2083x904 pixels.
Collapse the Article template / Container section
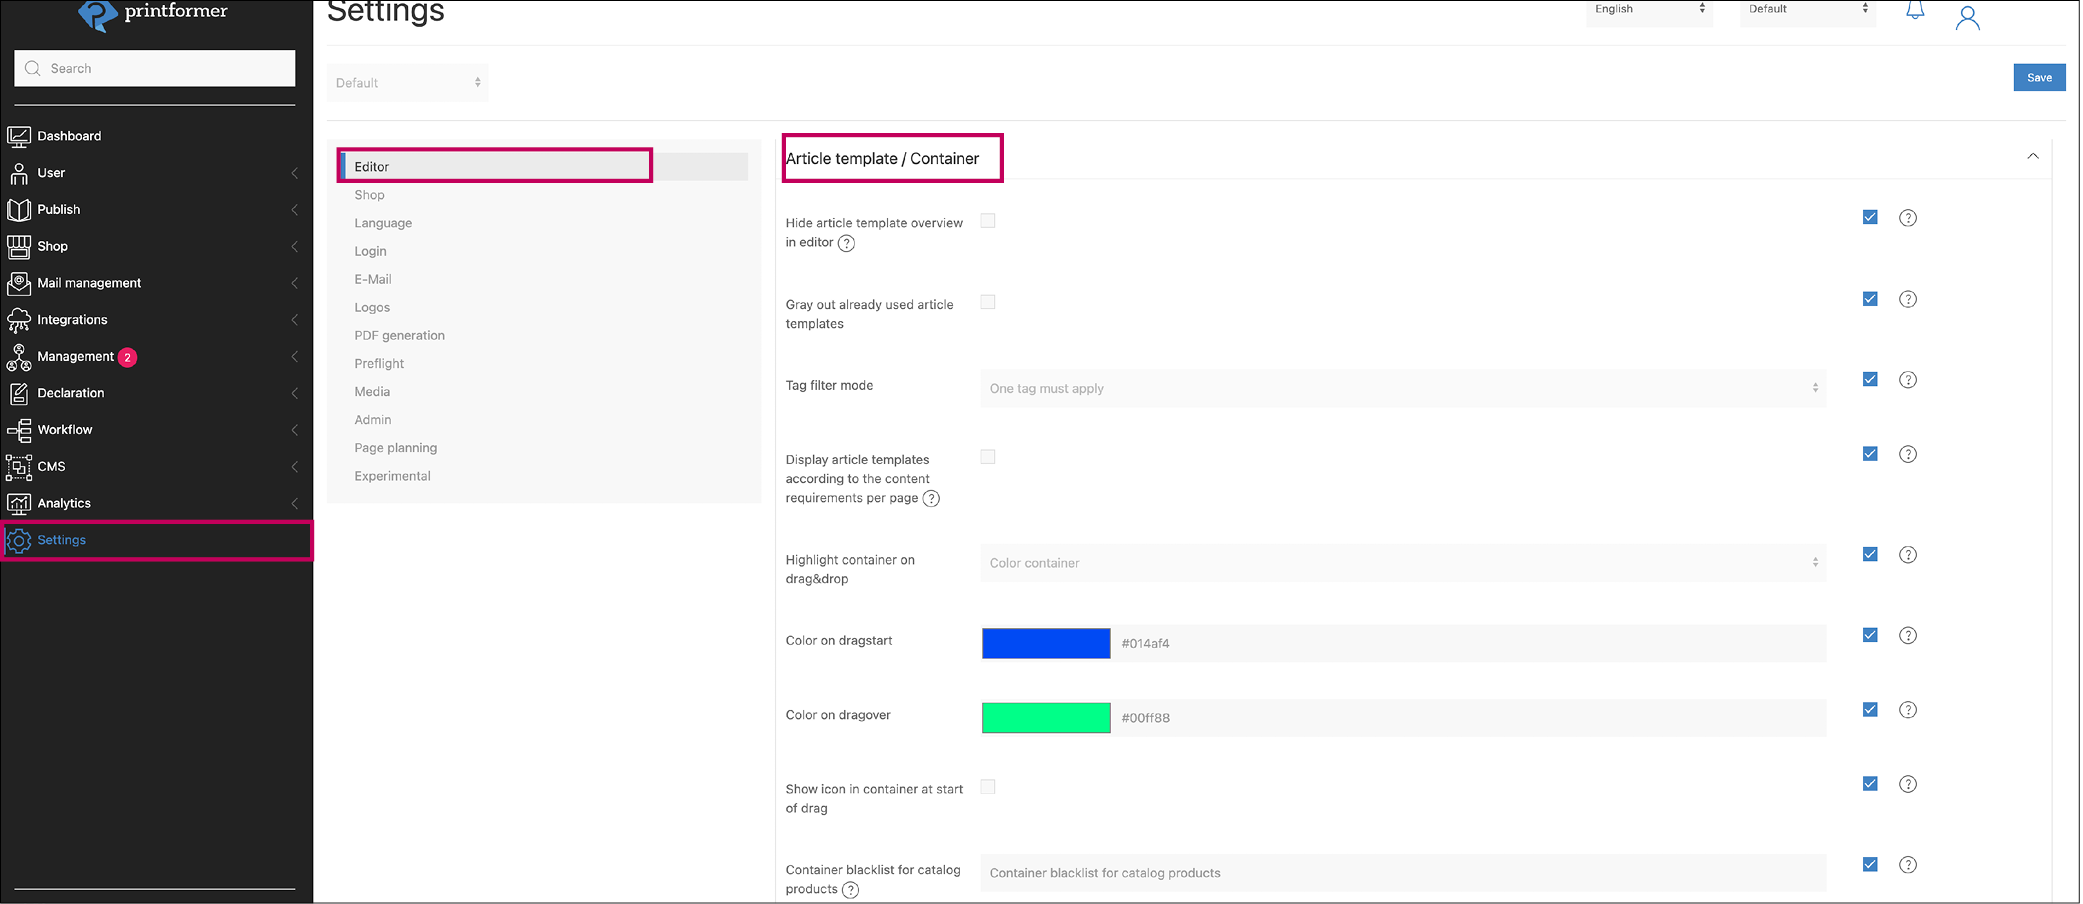(x=2032, y=157)
